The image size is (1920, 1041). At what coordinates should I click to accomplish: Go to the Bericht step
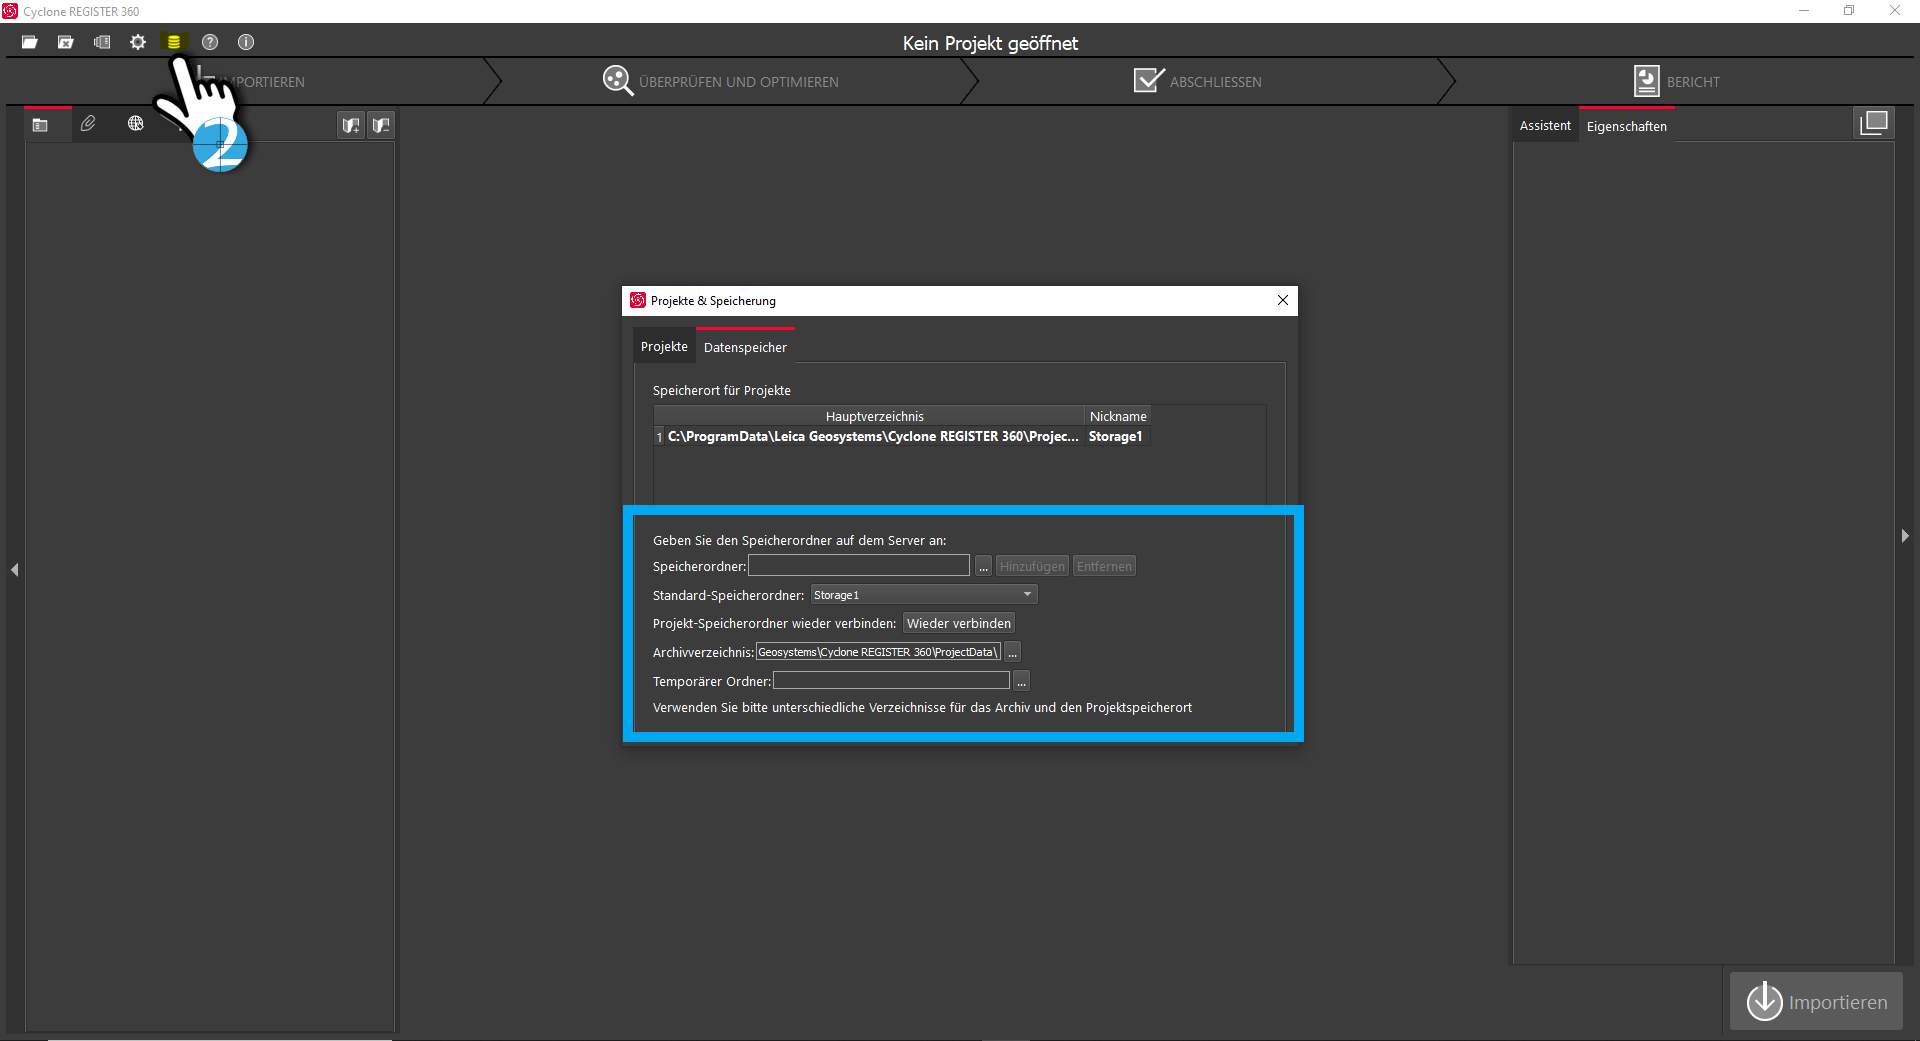[1693, 82]
